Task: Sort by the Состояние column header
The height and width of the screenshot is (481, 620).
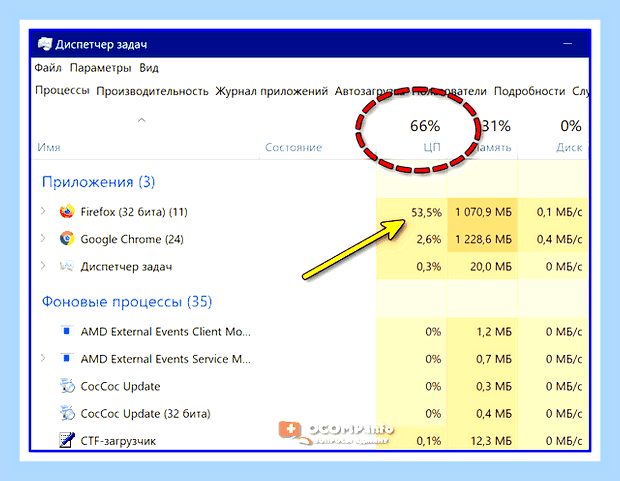Action: [x=293, y=148]
